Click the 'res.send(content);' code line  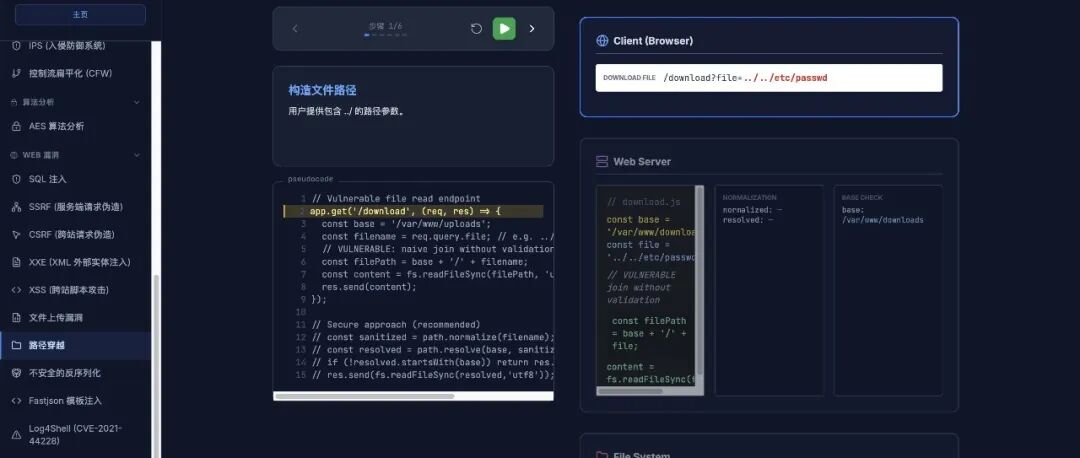[369, 287]
